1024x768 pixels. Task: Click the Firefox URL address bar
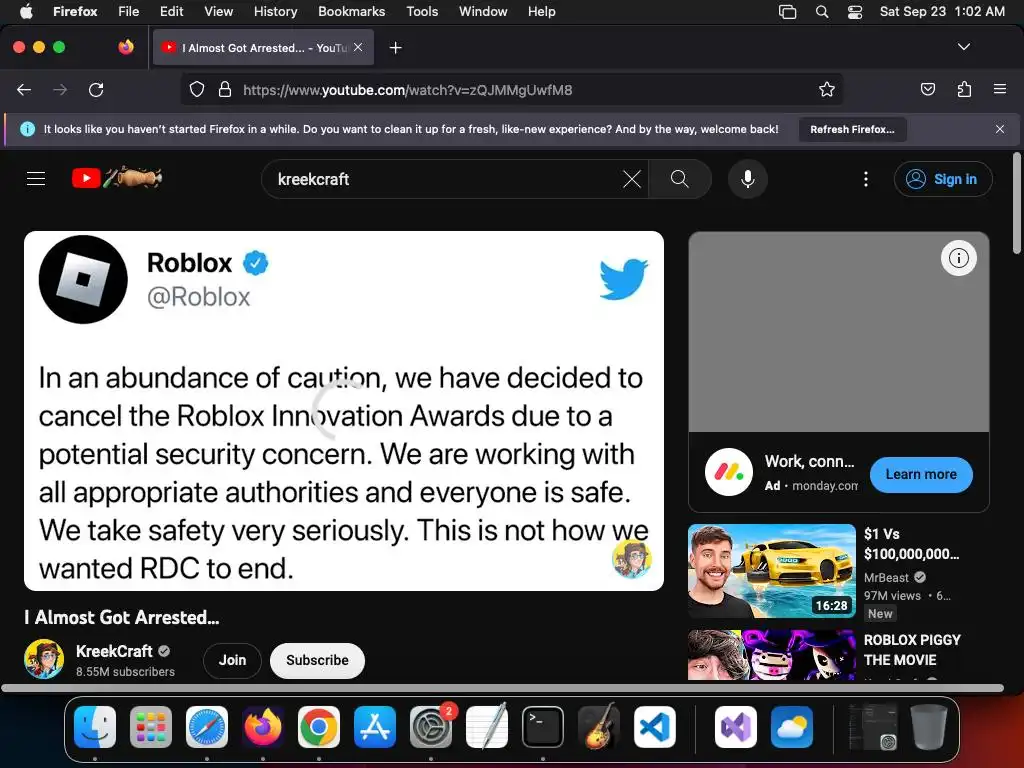point(512,89)
